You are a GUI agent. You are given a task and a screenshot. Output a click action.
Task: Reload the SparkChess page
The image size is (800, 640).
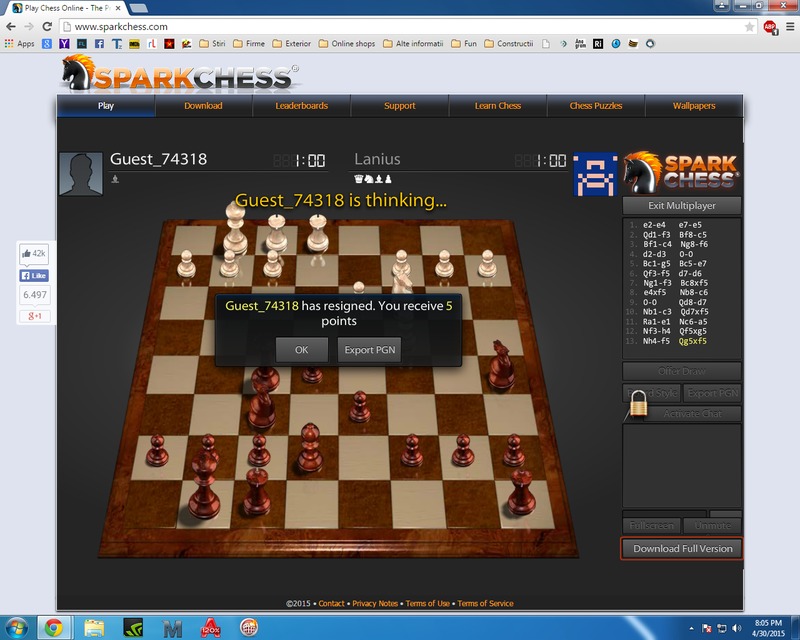pyautogui.click(x=47, y=27)
